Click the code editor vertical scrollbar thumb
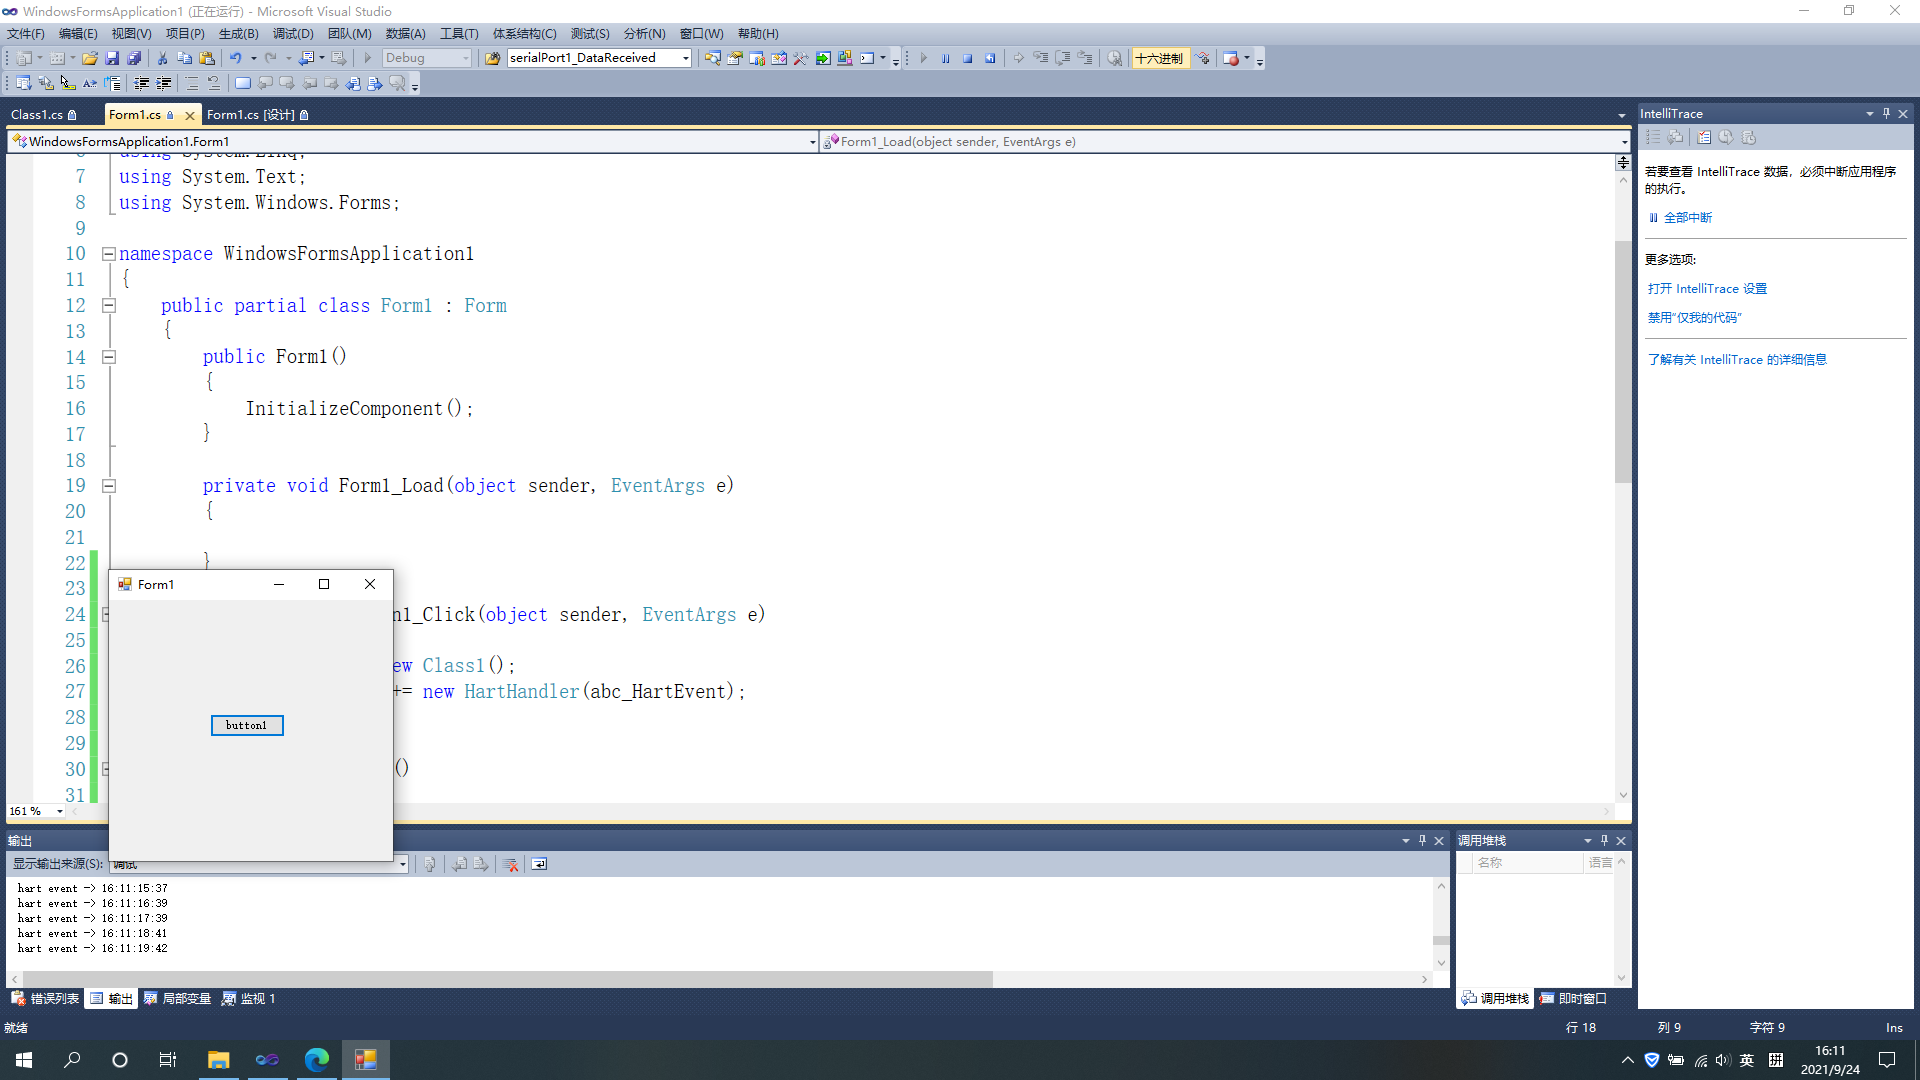 (1622, 360)
